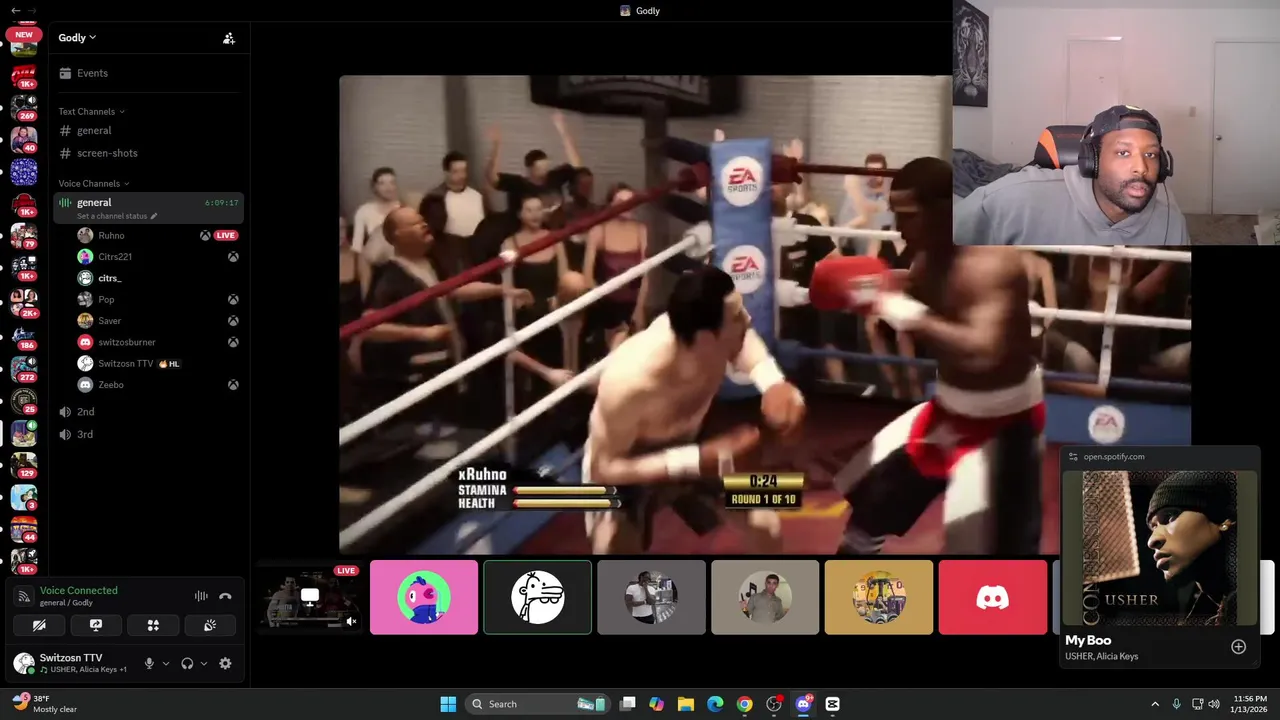Viewport: 1280px width, 720px height.
Task: Expand headphone output options chevron
Action: click(x=204, y=663)
